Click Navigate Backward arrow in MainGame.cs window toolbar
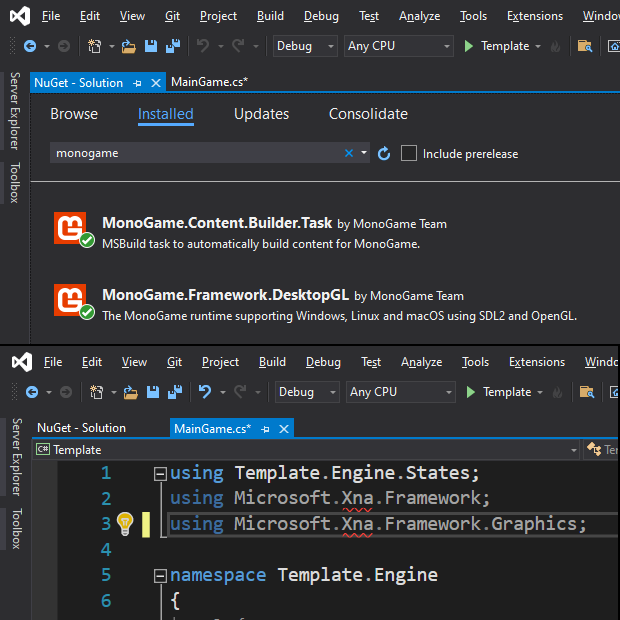This screenshot has height=620, width=620. (32, 392)
